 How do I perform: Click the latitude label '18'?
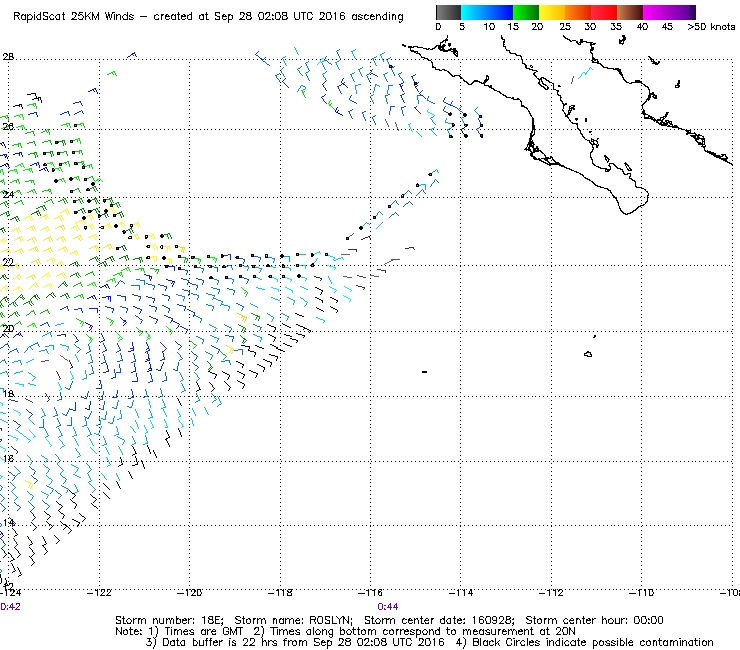pyautogui.click(x=8, y=394)
